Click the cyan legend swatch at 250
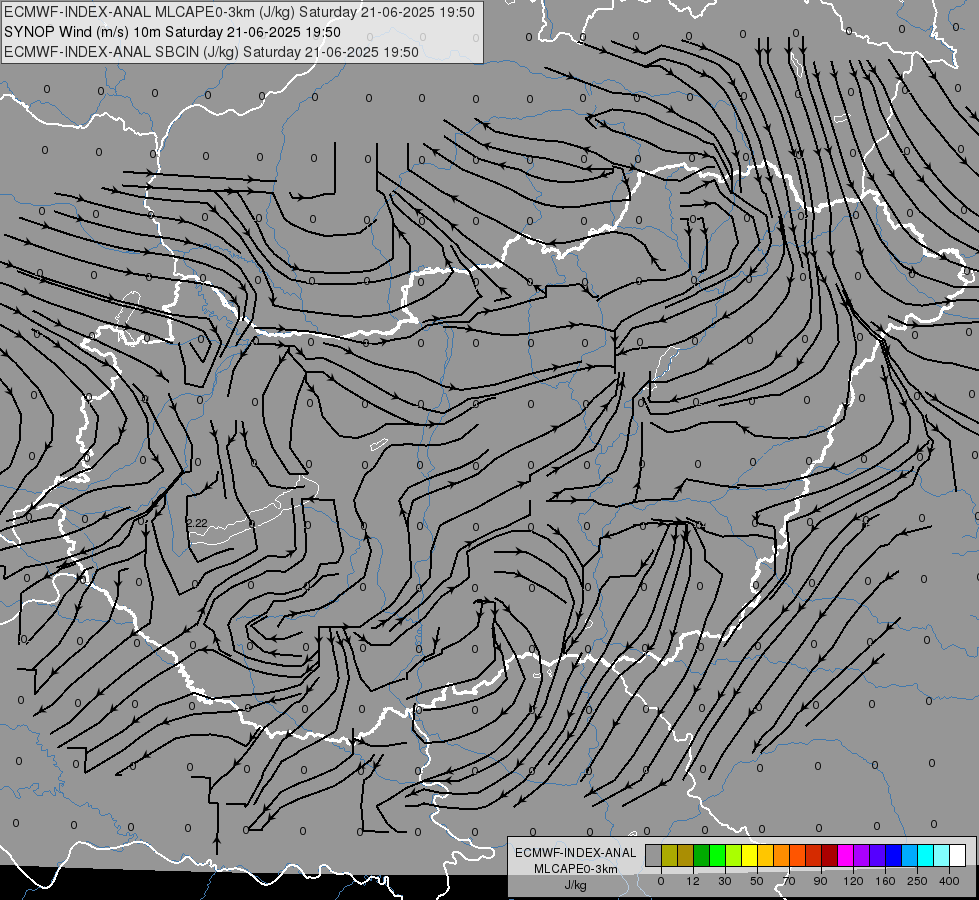Screen dimensions: 979x900 click(x=926, y=855)
